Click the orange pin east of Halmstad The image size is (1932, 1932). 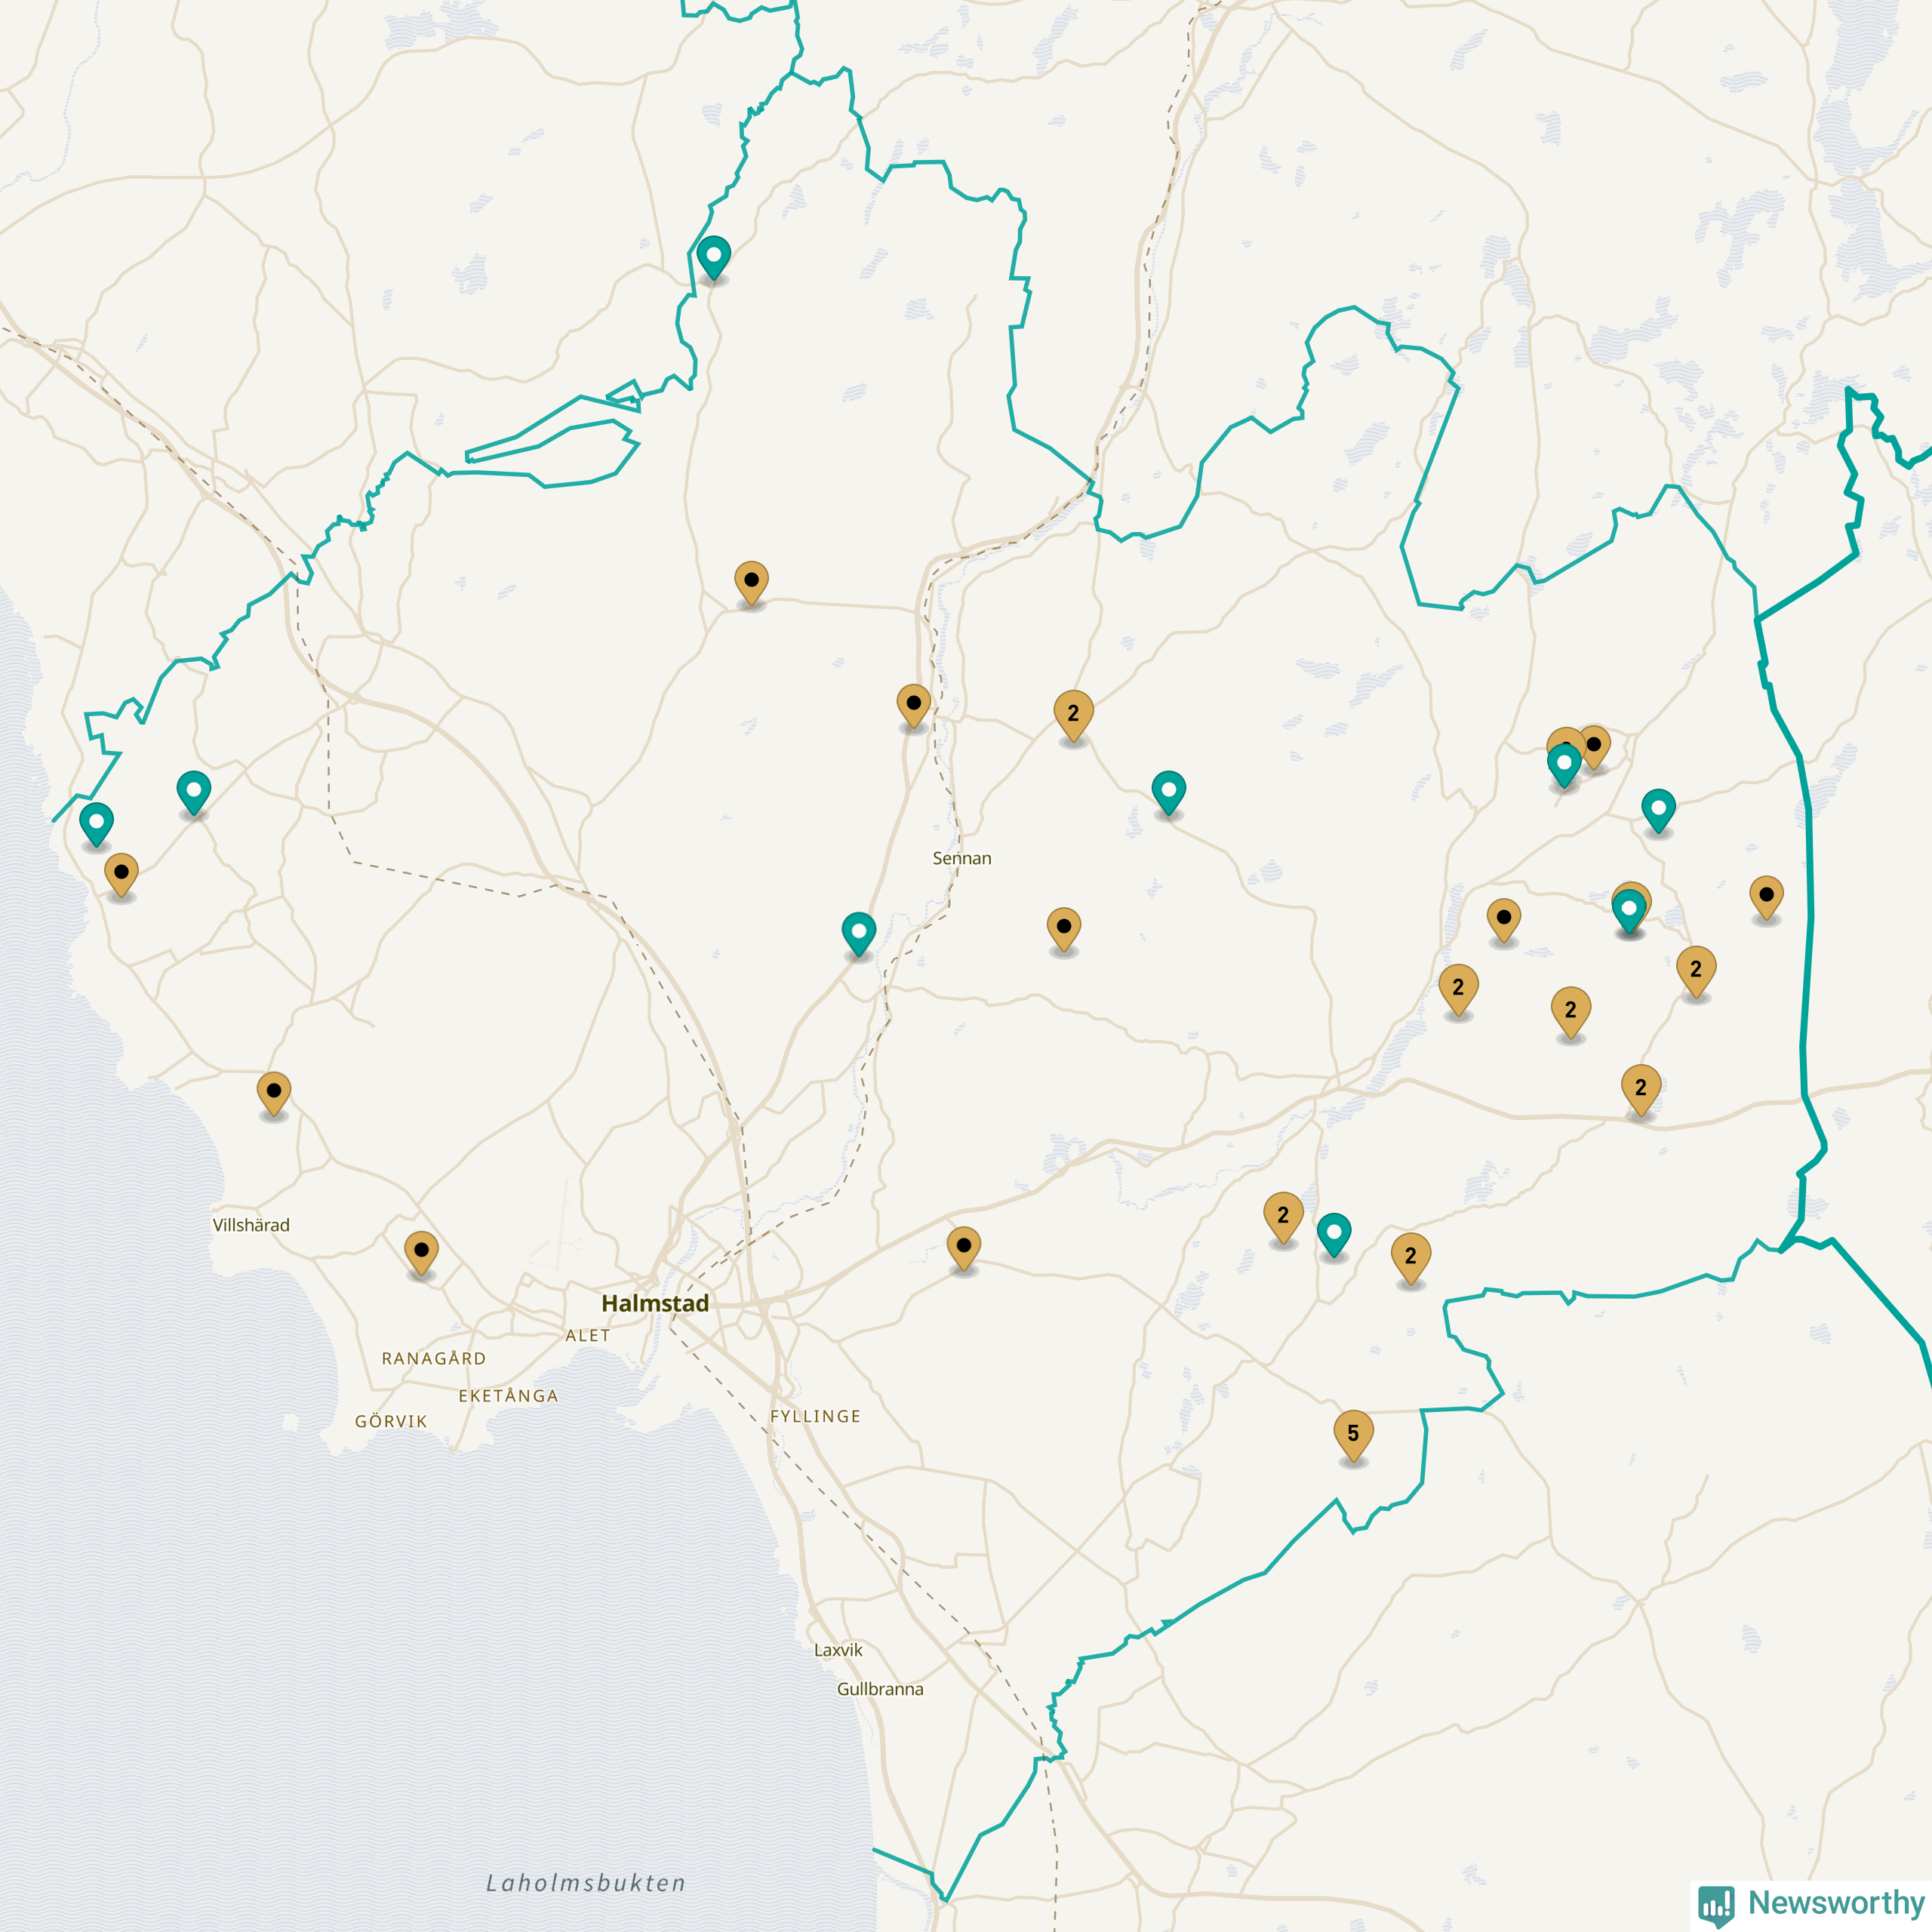point(963,1247)
